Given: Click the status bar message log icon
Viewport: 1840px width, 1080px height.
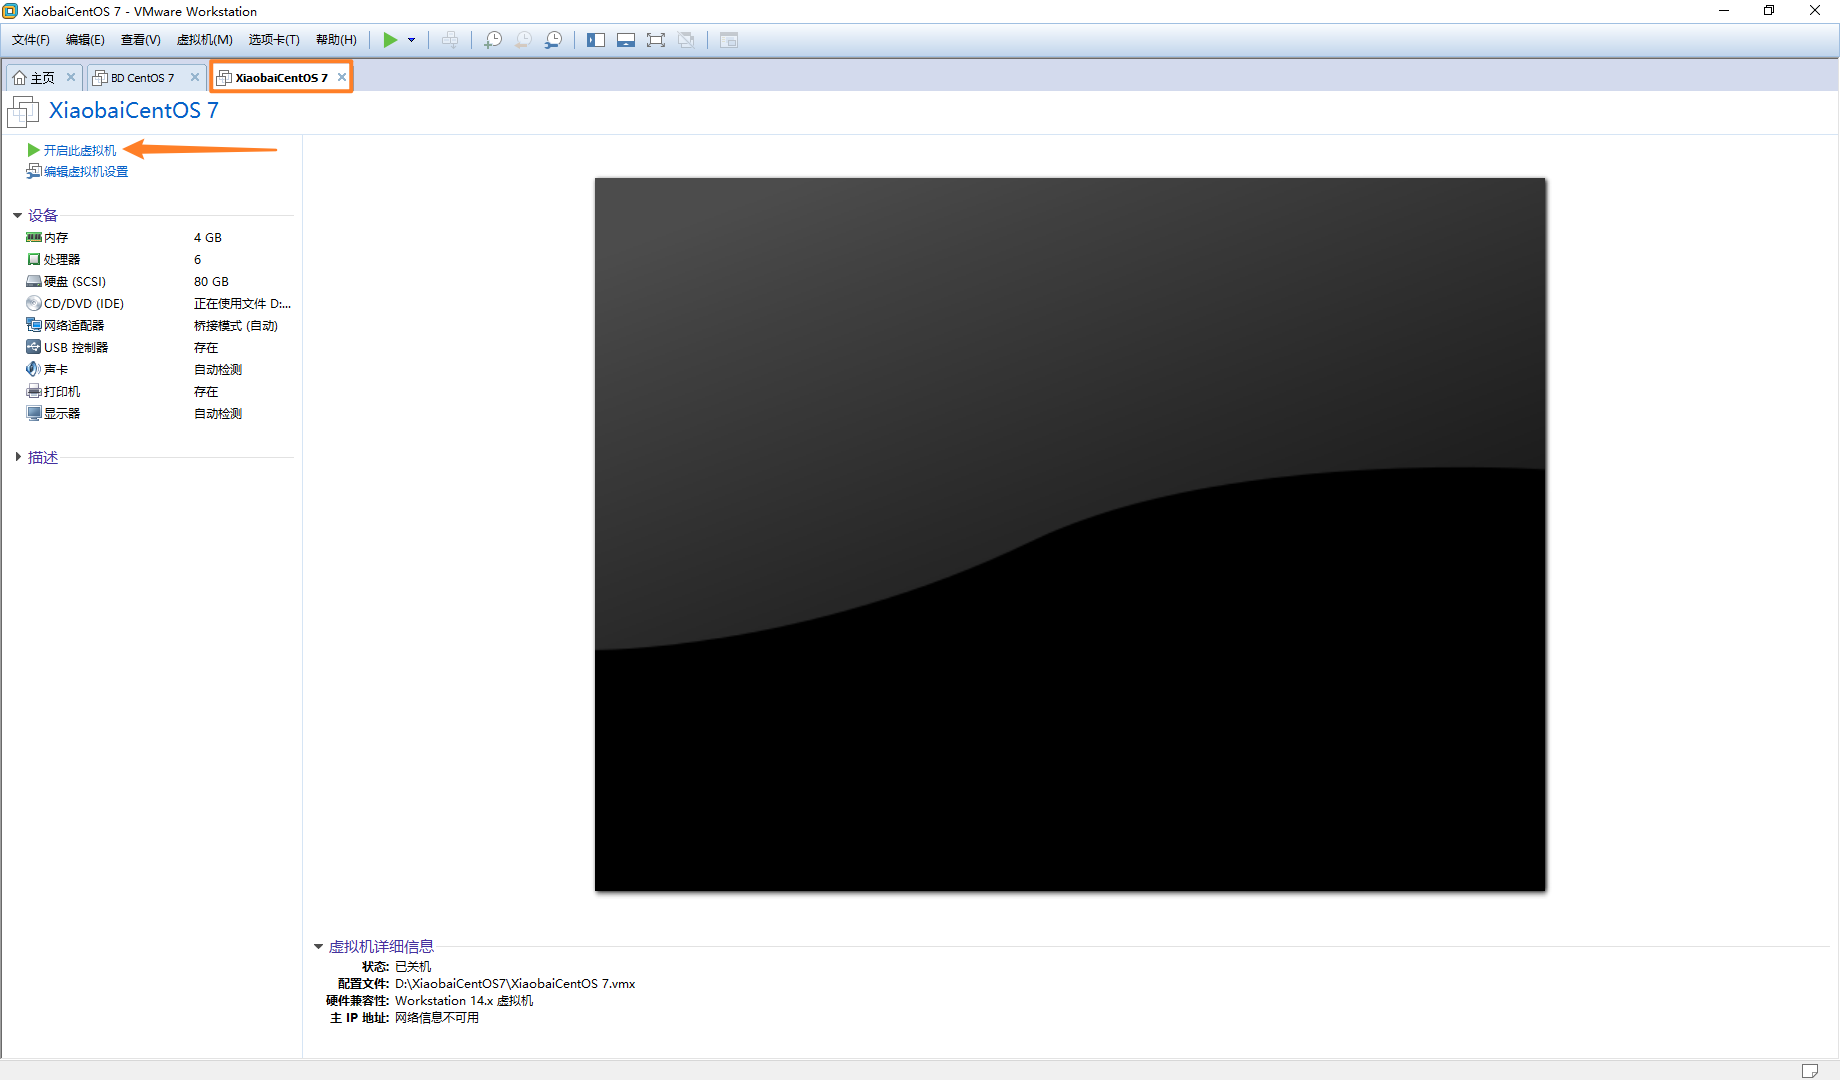Looking at the screenshot, I should 1810,1070.
